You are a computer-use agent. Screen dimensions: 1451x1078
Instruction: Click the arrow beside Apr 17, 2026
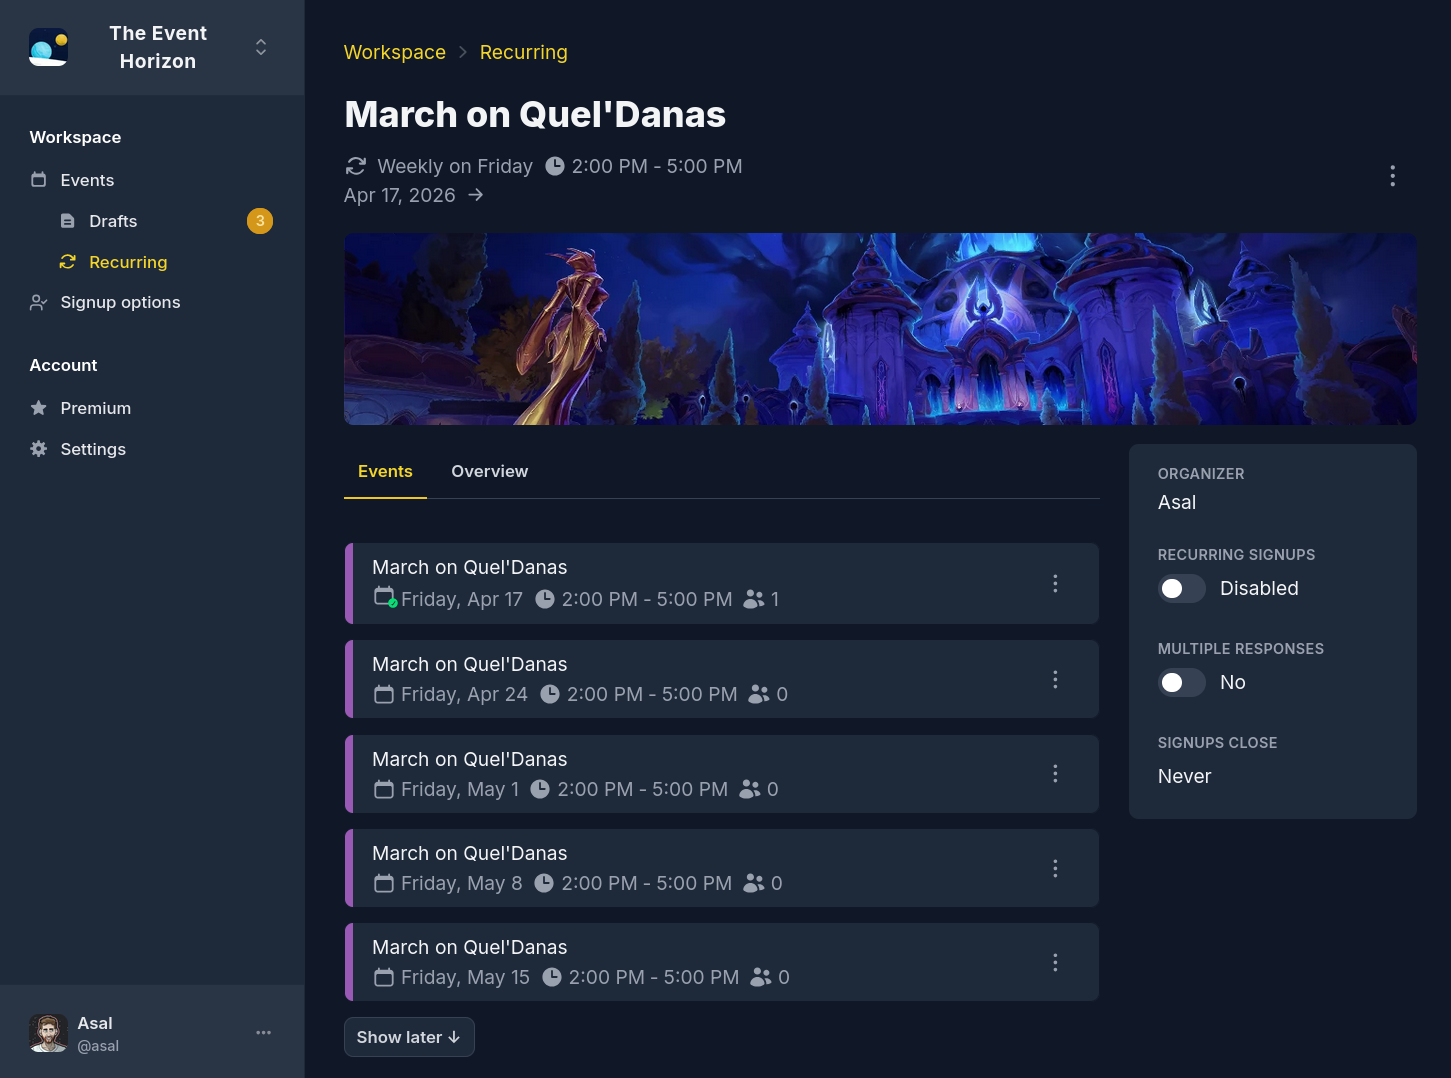476,194
